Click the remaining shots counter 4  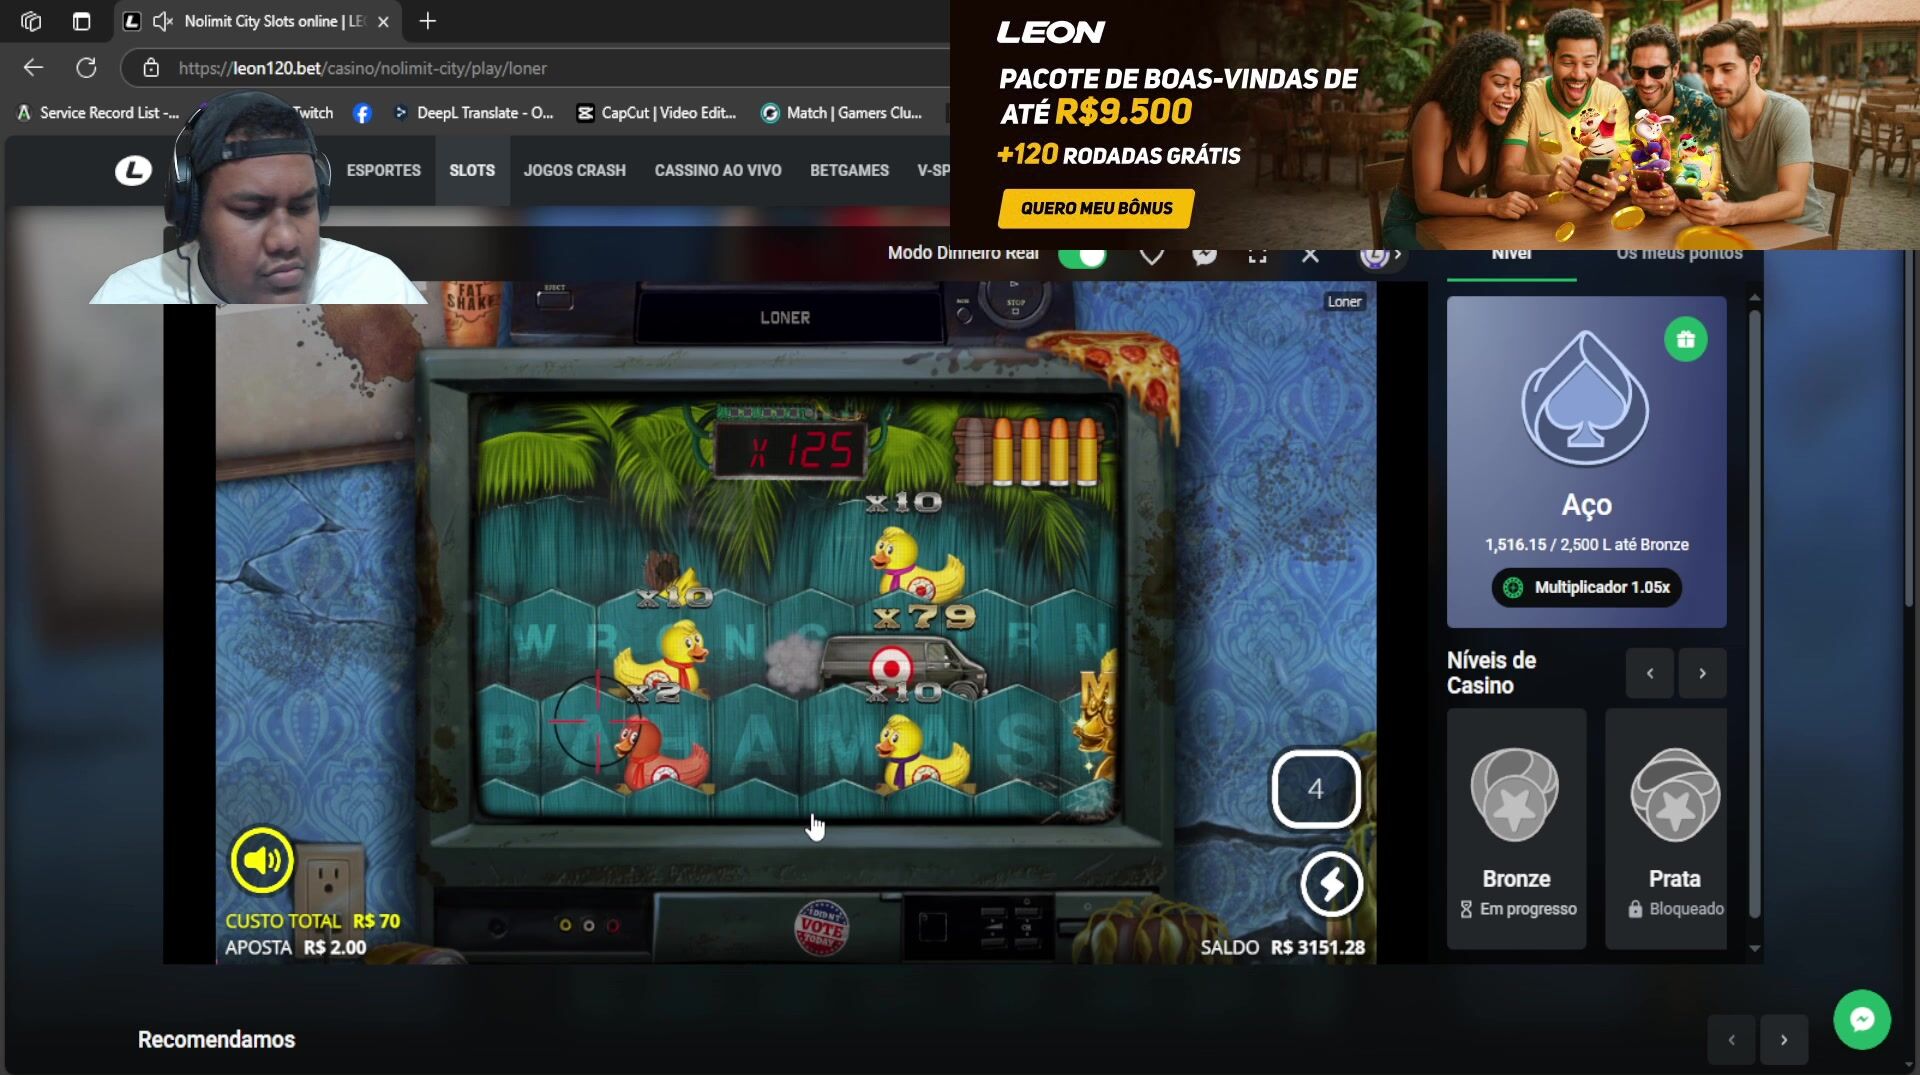point(1315,789)
